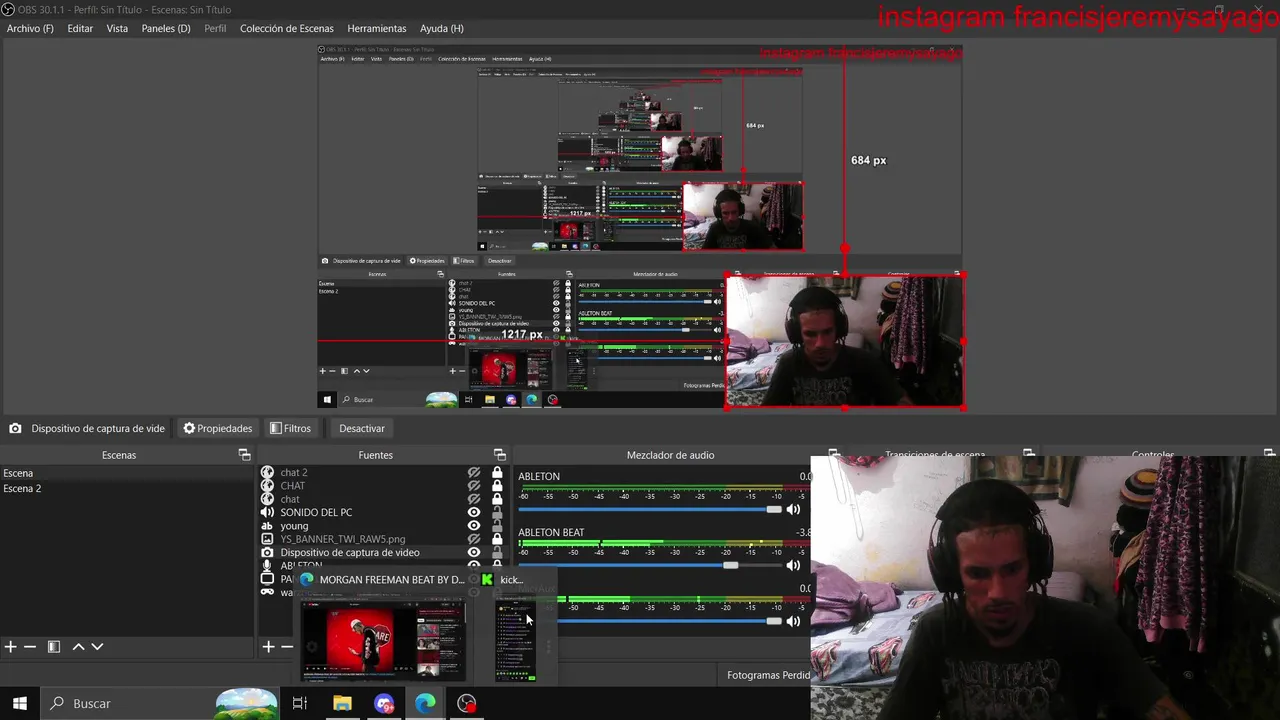Screen dimensions: 1280x720
Task: Toggle lock on Dispositivo de captura de video
Action: pos(497,552)
